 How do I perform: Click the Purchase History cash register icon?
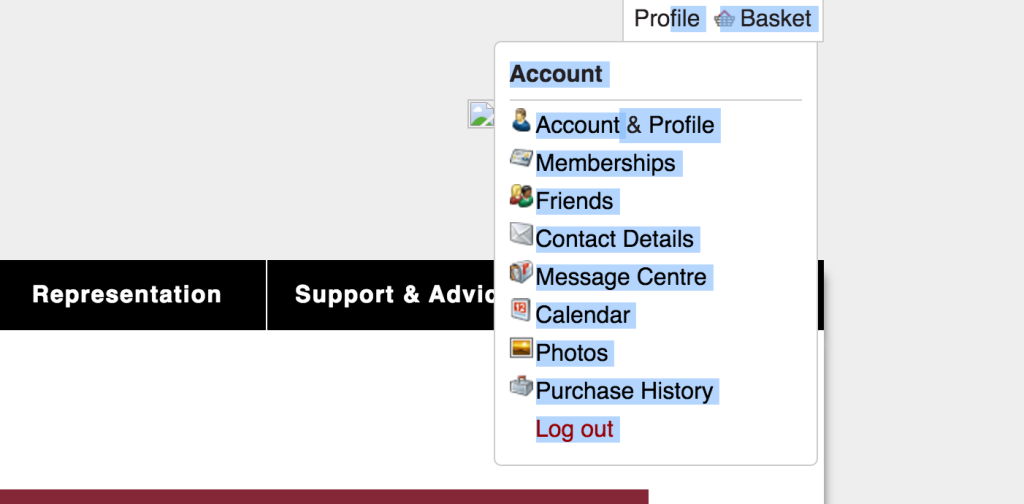521,386
